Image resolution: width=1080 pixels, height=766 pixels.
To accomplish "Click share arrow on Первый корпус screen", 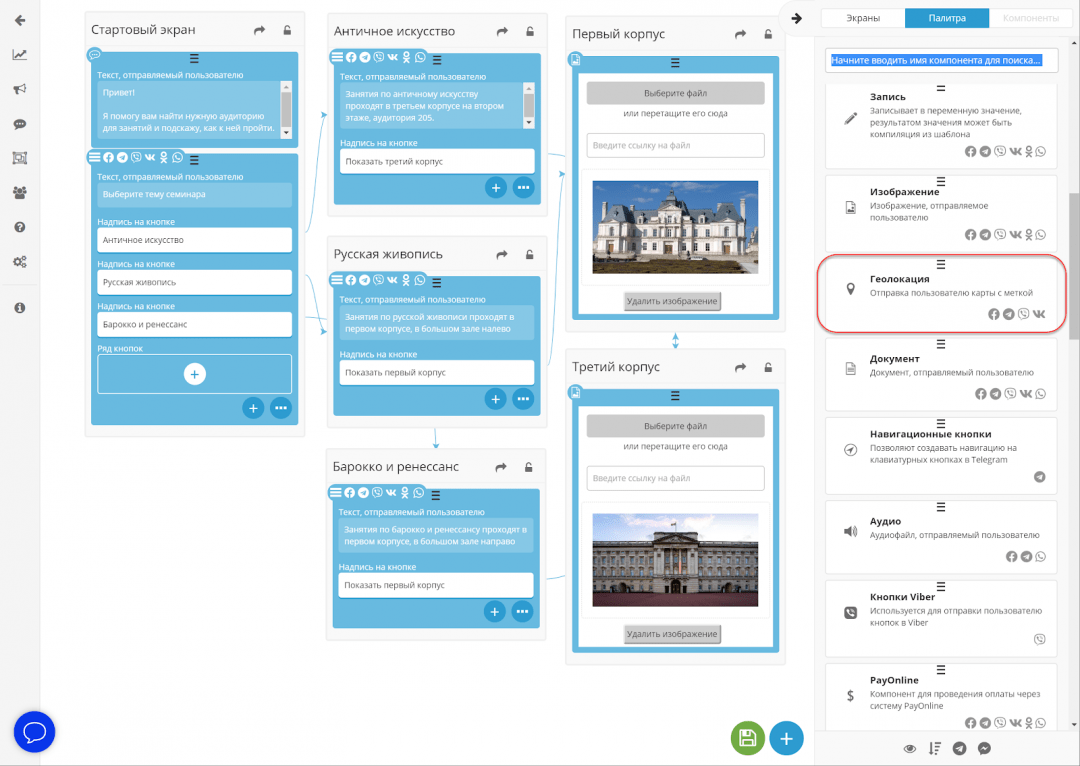I will (x=741, y=34).
